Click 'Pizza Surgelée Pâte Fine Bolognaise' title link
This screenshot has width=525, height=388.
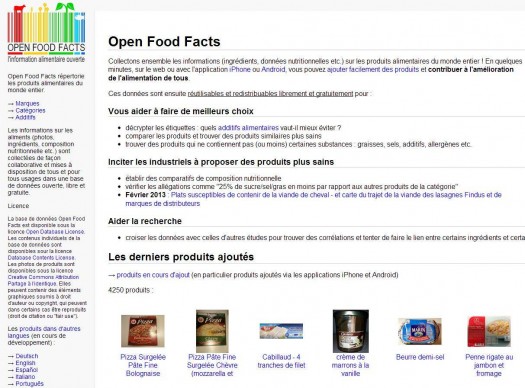[143, 365]
